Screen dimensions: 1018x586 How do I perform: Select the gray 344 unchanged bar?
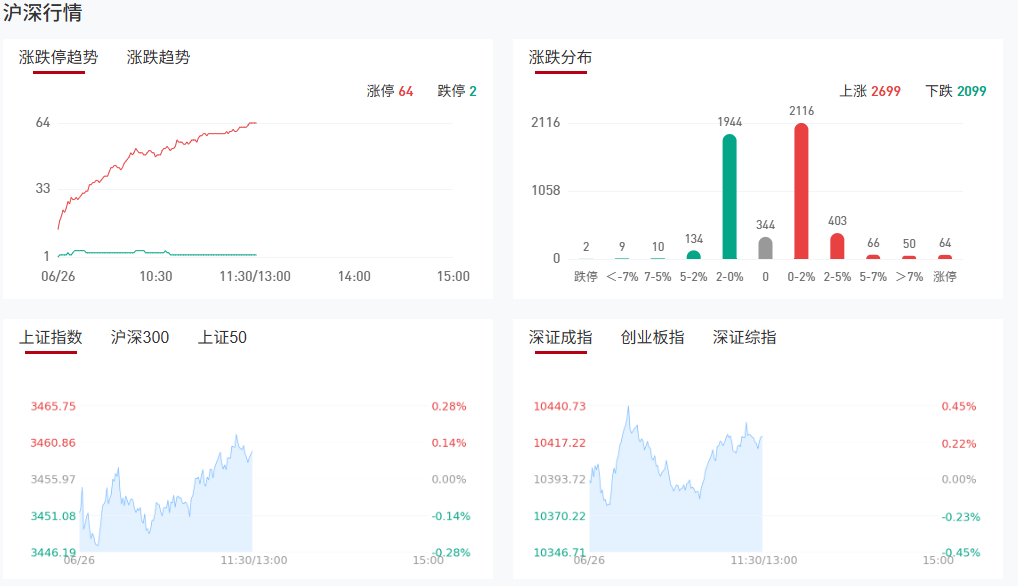(x=765, y=248)
